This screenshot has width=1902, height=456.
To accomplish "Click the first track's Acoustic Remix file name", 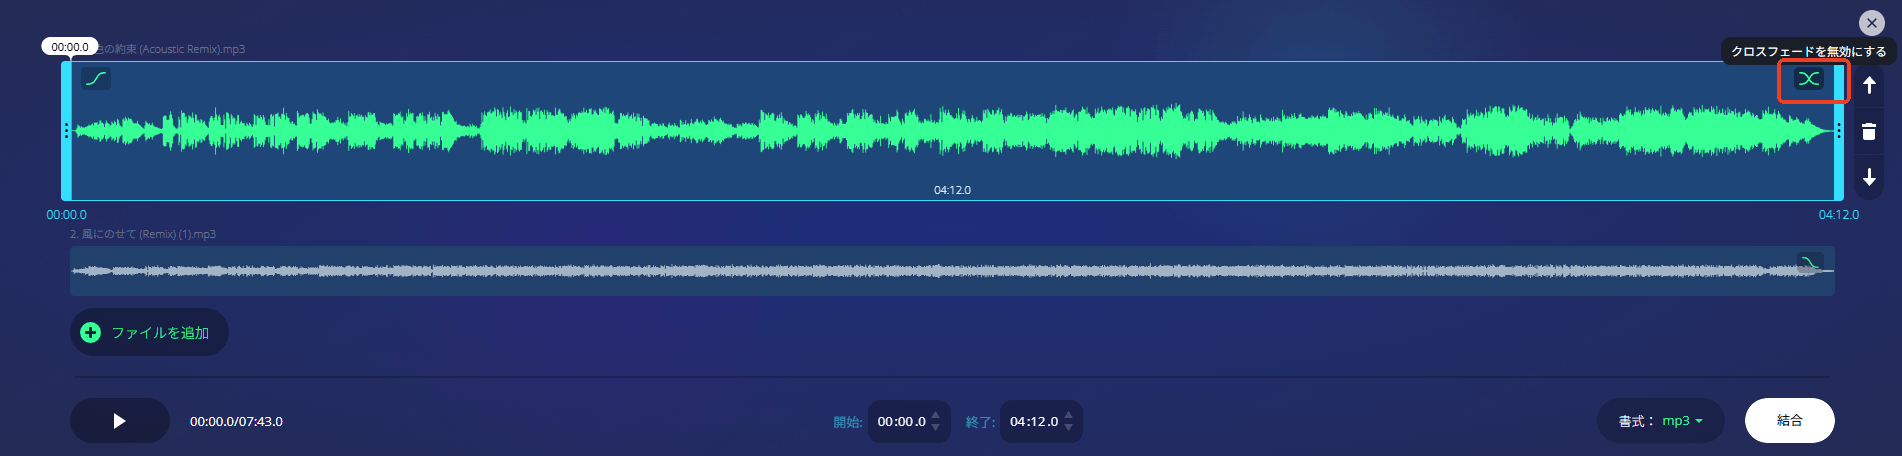I will [x=172, y=49].
